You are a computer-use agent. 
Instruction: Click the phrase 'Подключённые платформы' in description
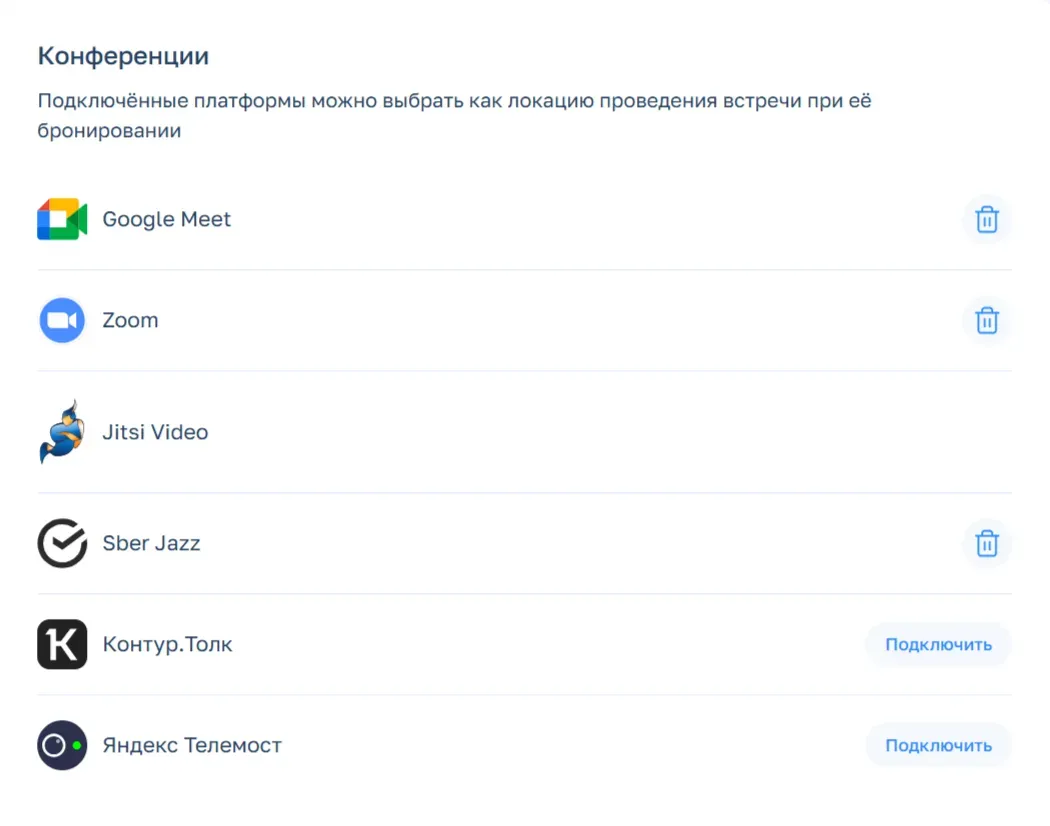tap(171, 102)
